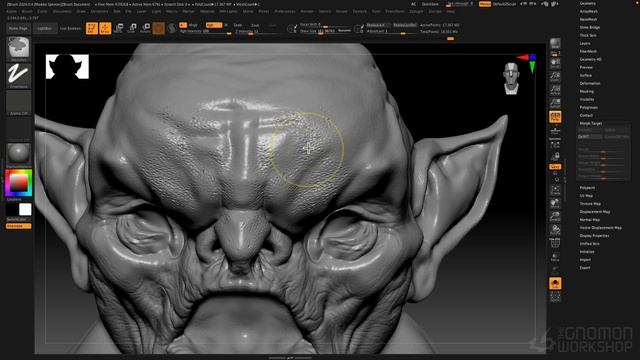Image resolution: width=640 pixels, height=360 pixels.
Task: Click the Local symmetry lock icon
Action: pos(555,157)
